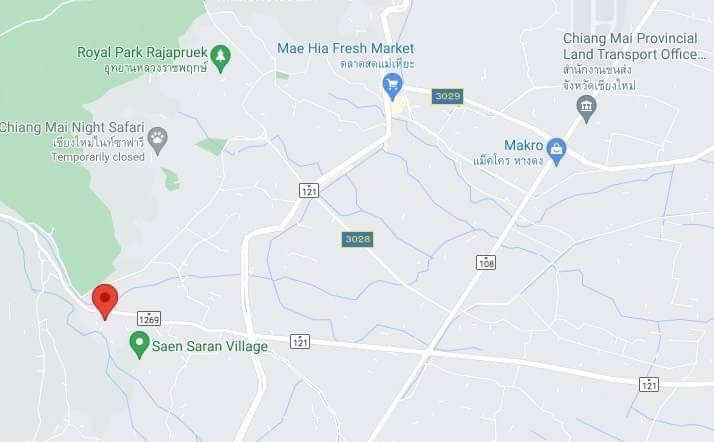Image resolution: width=714 pixels, height=442 pixels.
Task: Click the Land Transport Office building pin
Action: [x=586, y=109]
